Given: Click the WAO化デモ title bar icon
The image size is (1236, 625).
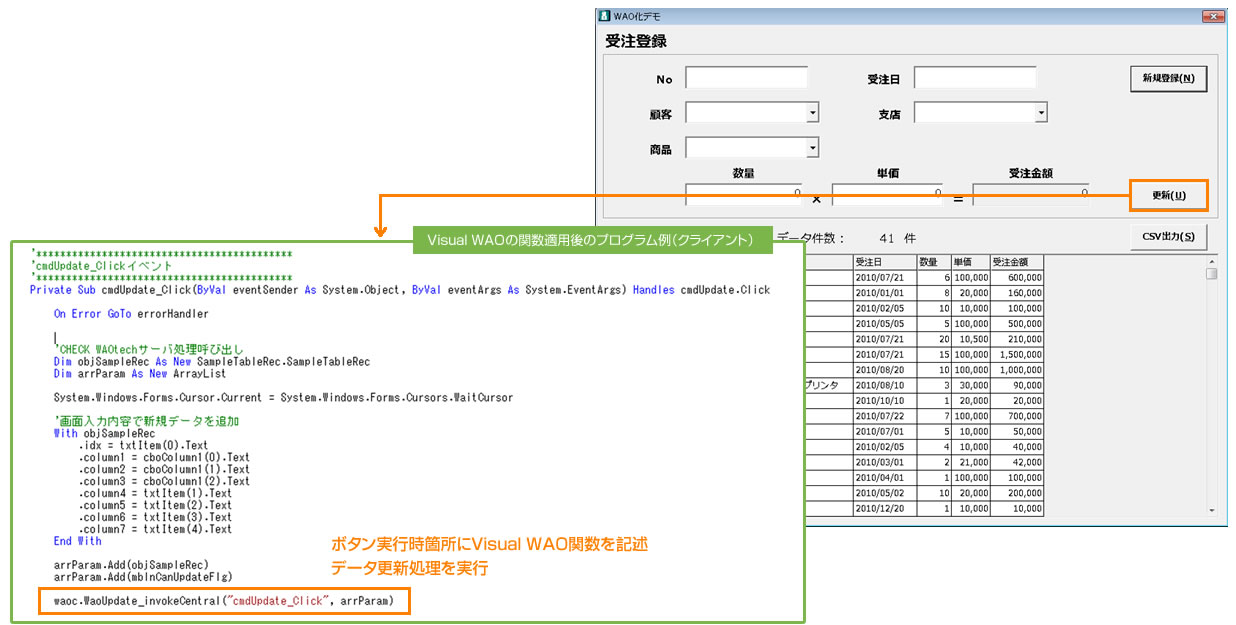Looking at the screenshot, I should (x=603, y=15).
